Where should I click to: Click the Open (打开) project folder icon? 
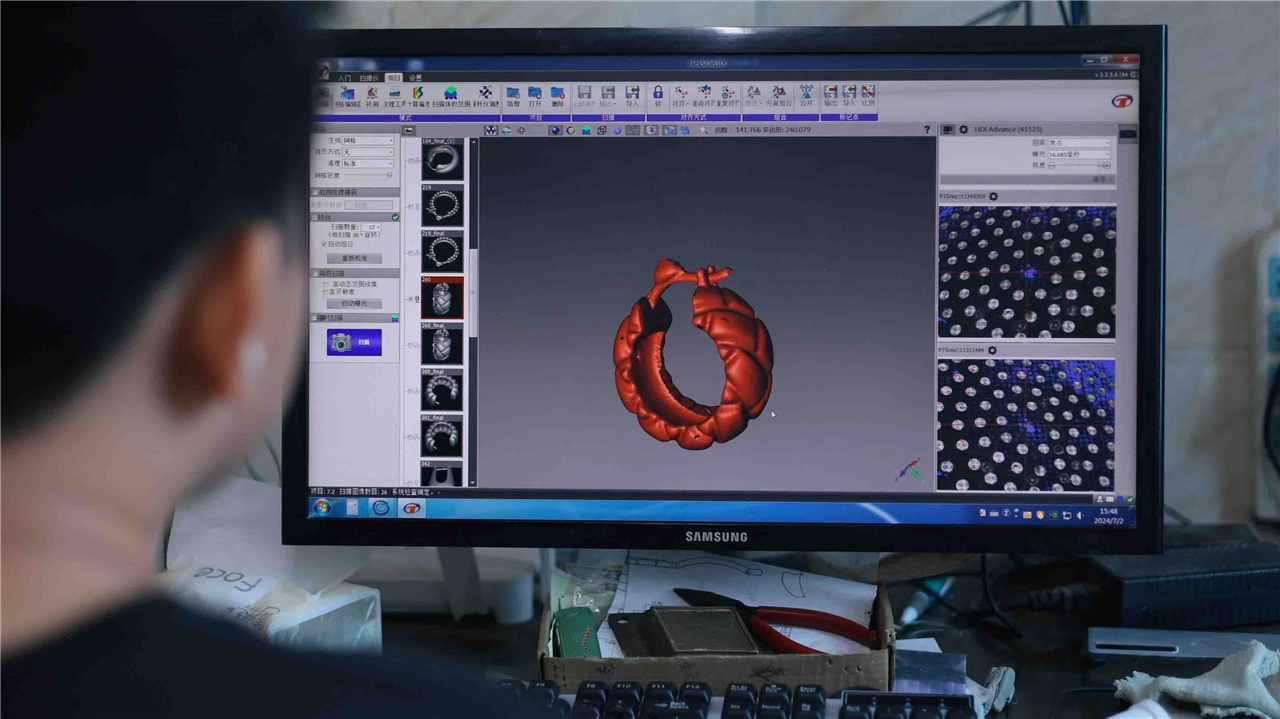coord(535,93)
